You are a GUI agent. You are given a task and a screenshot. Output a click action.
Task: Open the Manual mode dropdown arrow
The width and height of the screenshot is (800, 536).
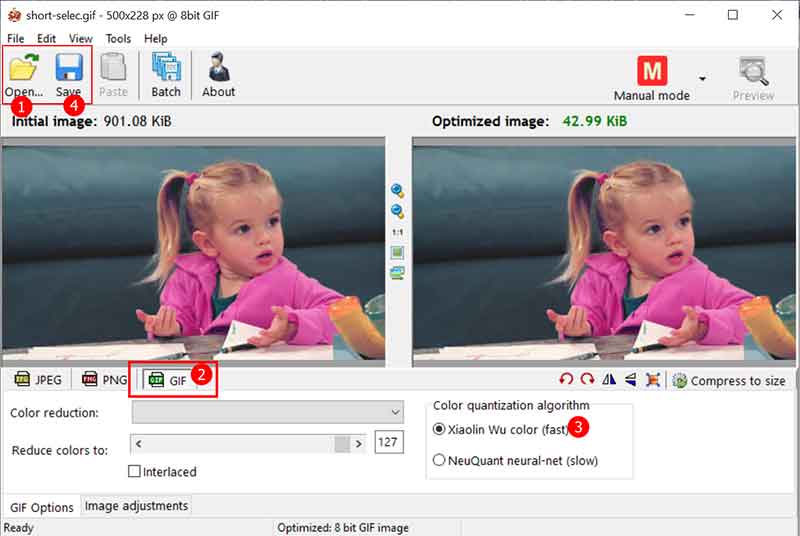pos(703,79)
